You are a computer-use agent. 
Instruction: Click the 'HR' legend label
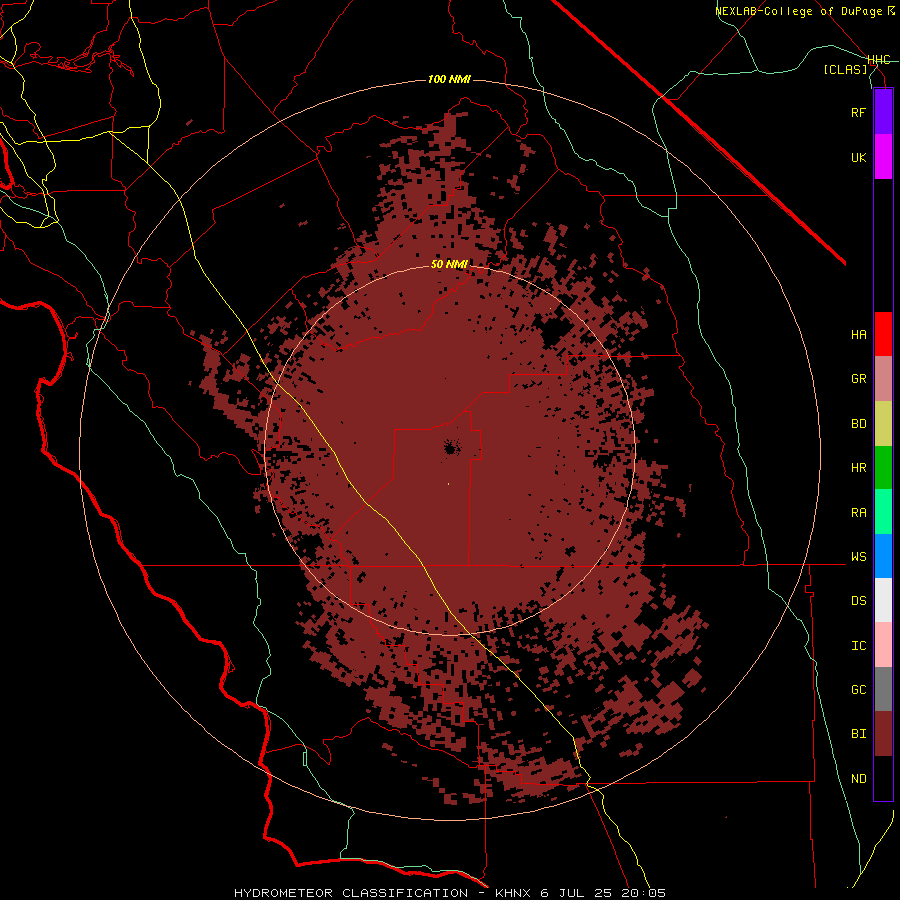coord(858,468)
